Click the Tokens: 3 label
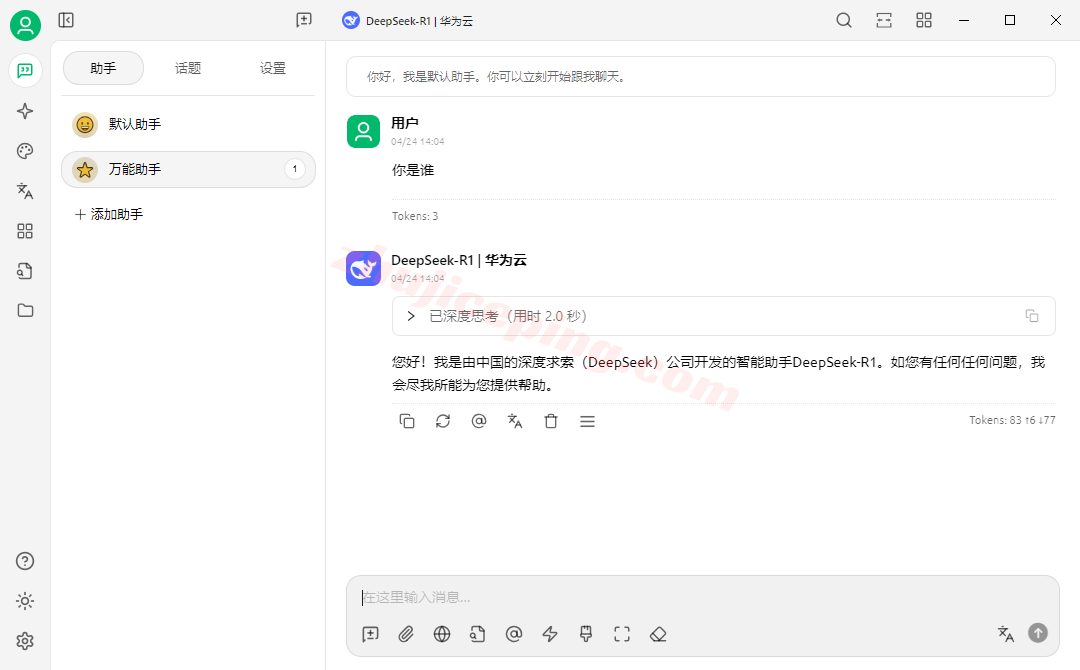 click(x=415, y=216)
